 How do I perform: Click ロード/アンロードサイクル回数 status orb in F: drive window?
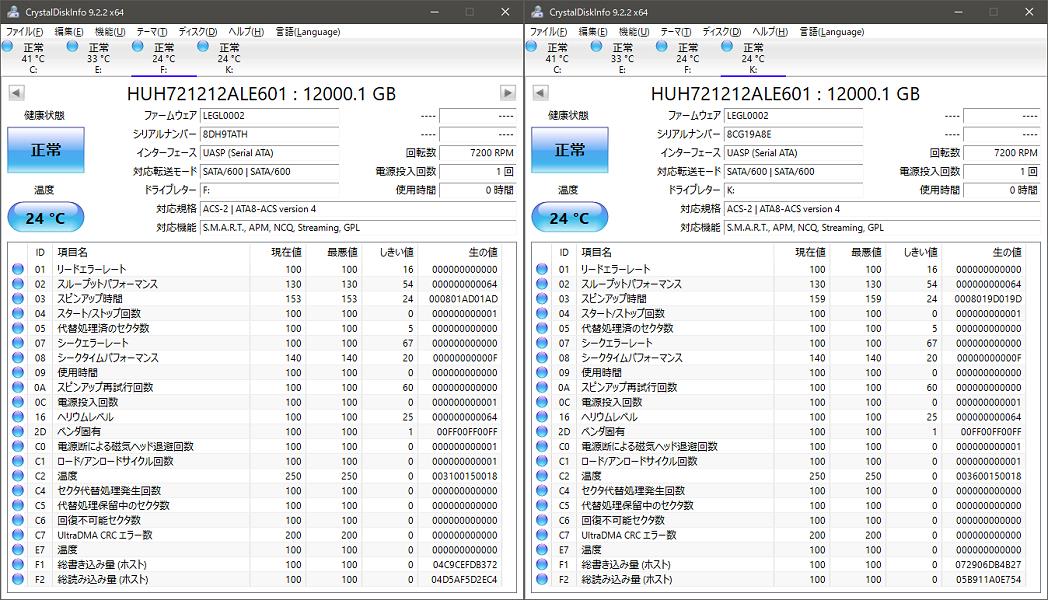18,461
